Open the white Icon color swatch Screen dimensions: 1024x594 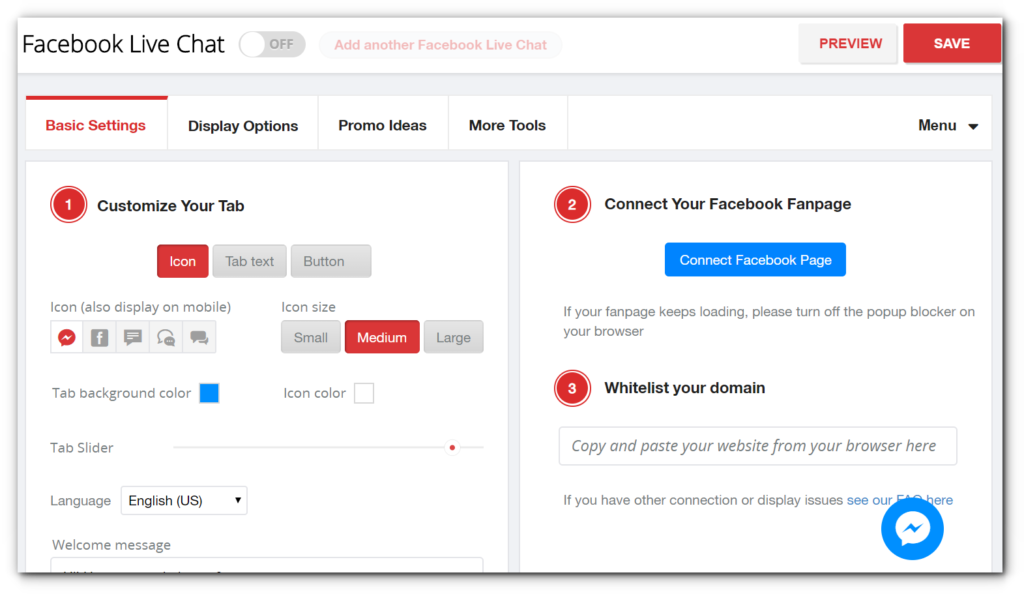(364, 393)
